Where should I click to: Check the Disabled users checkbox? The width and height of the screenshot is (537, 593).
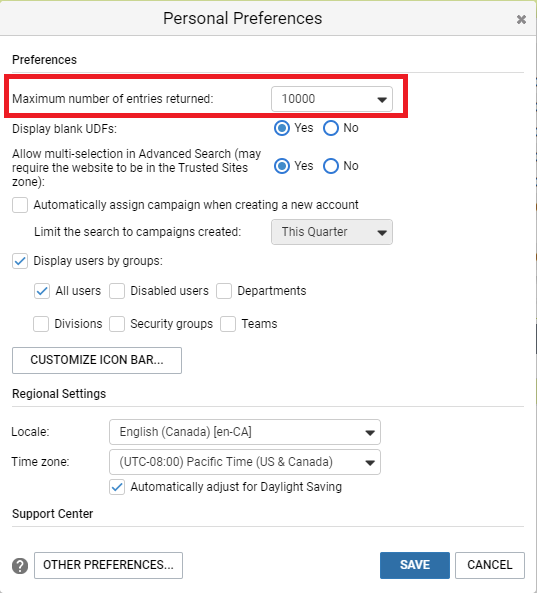coord(117,291)
